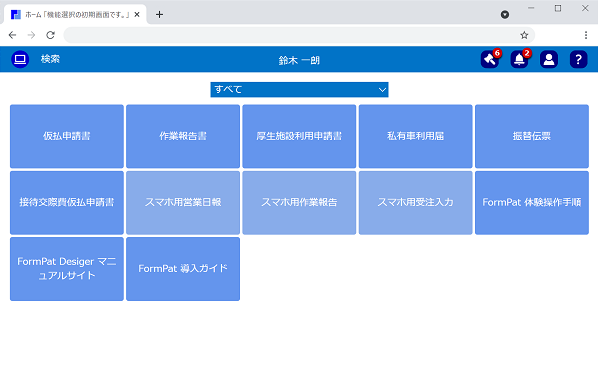Minimize the browser window
This screenshot has width=598, height=373.
click(531, 8)
